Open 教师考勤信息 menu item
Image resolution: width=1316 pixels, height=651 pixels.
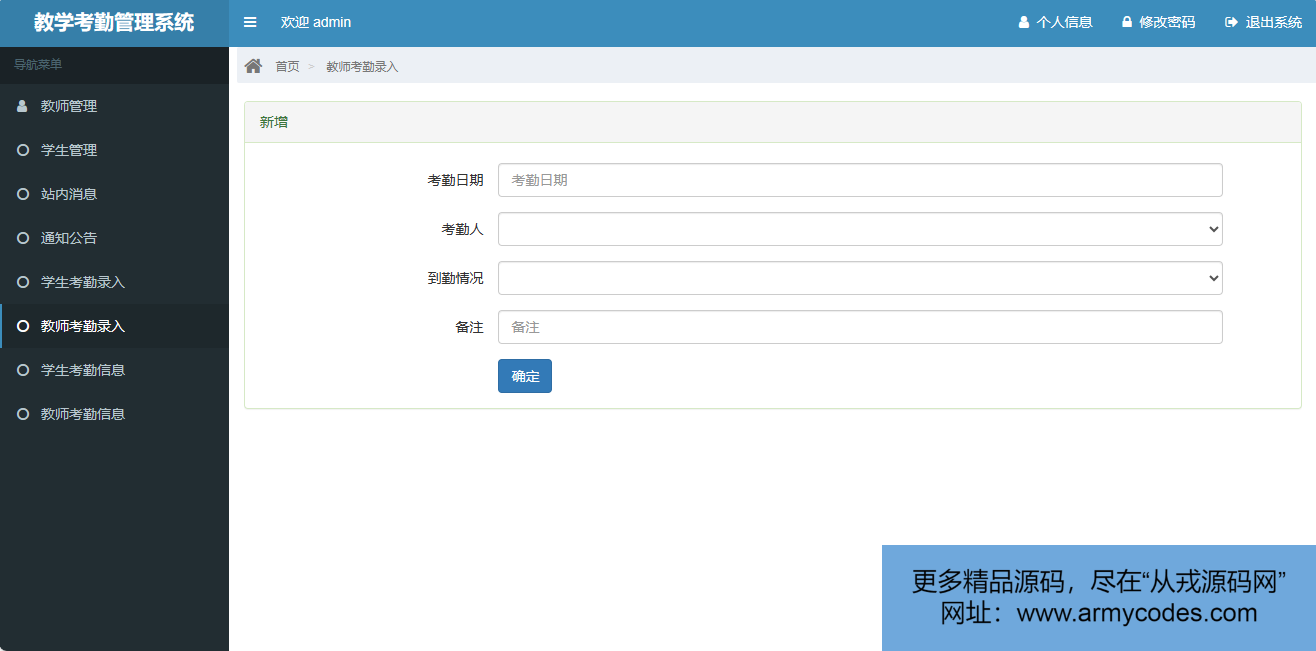point(114,414)
